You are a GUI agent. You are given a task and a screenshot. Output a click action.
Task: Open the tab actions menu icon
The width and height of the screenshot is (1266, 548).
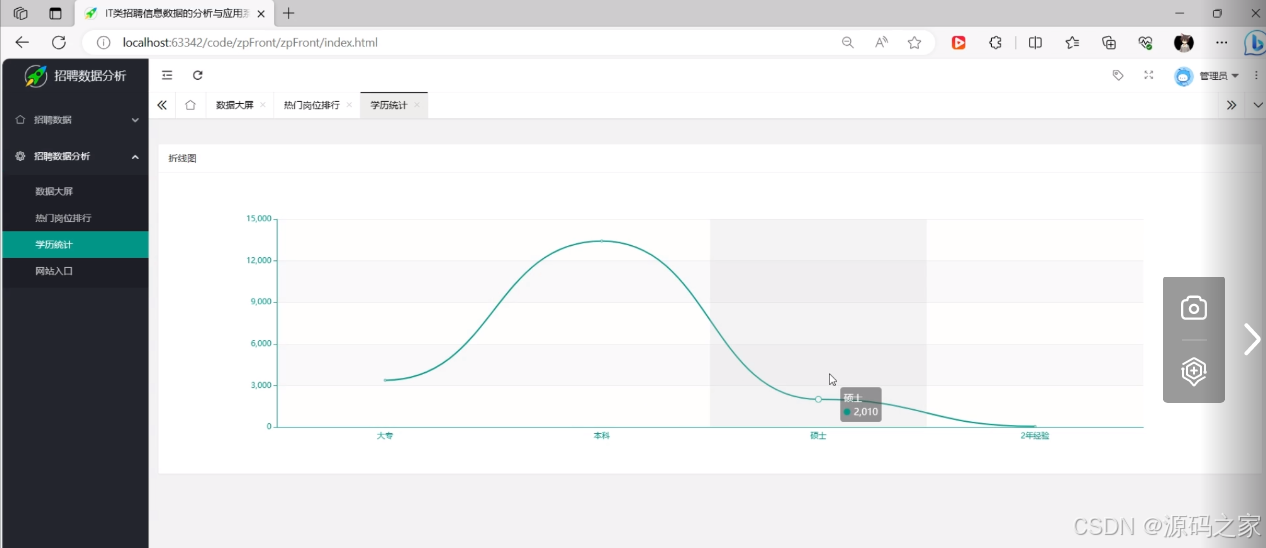tap(55, 13)
